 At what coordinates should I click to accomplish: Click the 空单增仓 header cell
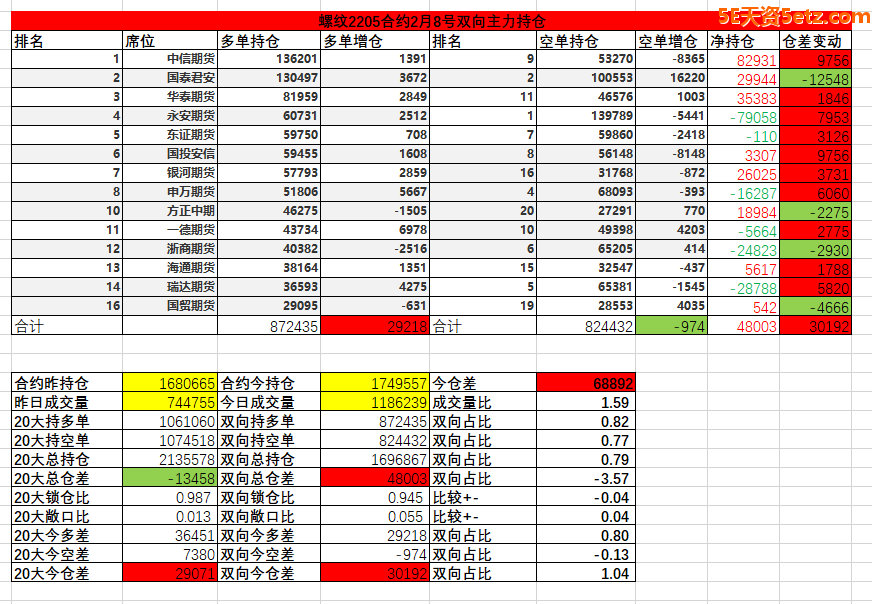point(671,41)
